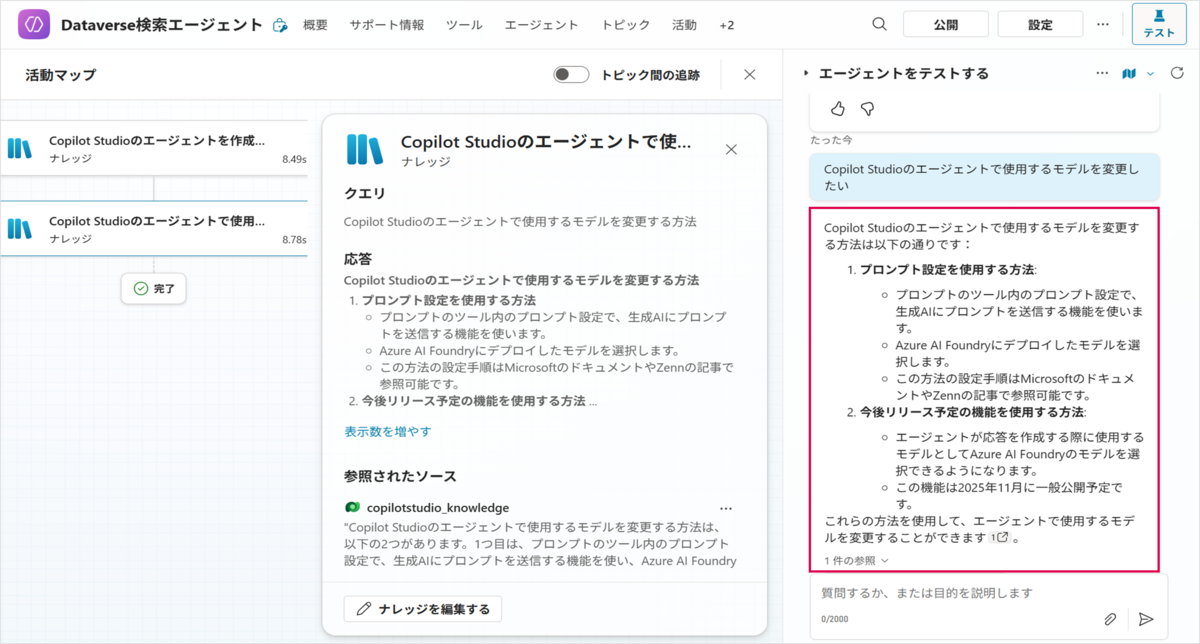Open the +2 overflow tabs

coord(726,25)
